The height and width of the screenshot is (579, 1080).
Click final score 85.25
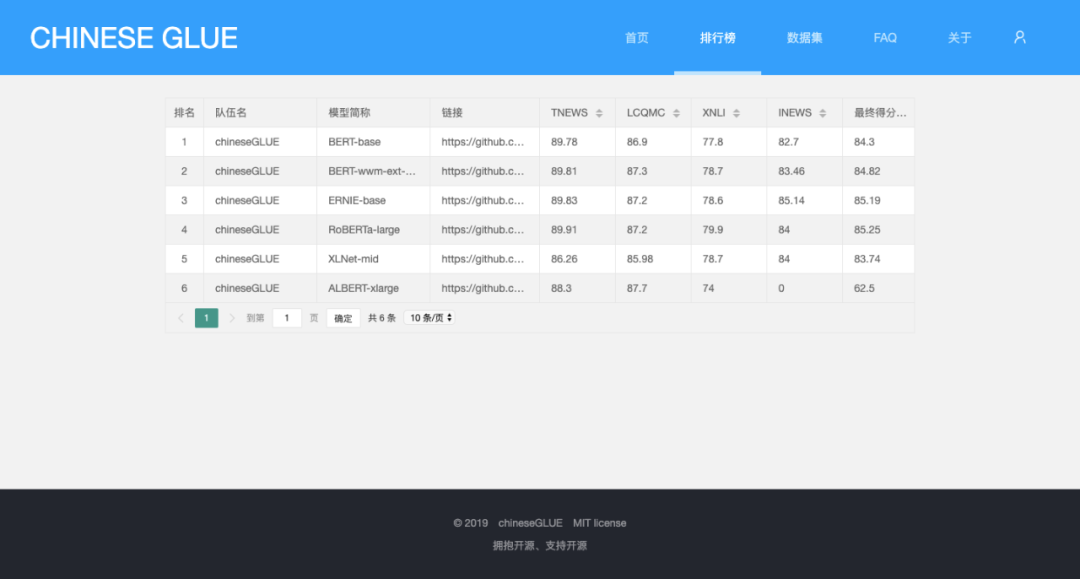pos(867,229)
